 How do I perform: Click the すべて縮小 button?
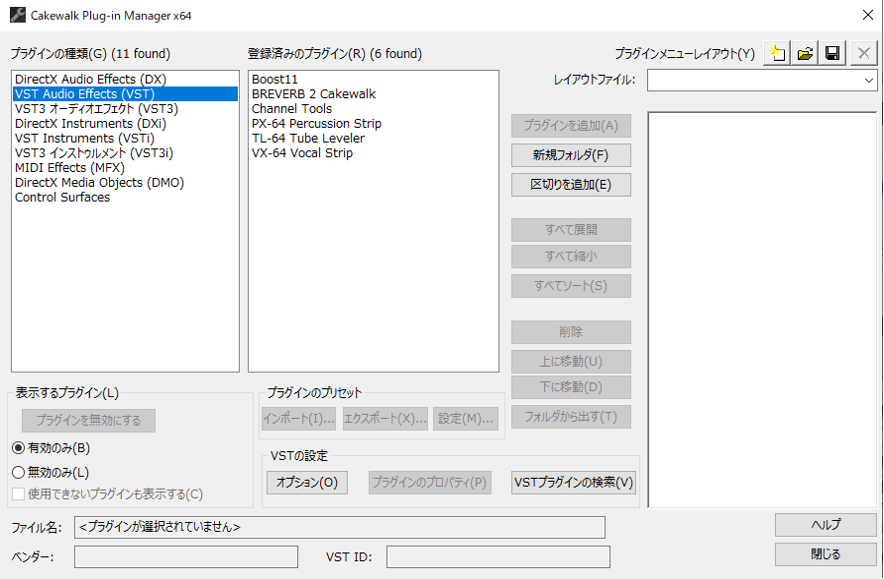coord(571,257)
